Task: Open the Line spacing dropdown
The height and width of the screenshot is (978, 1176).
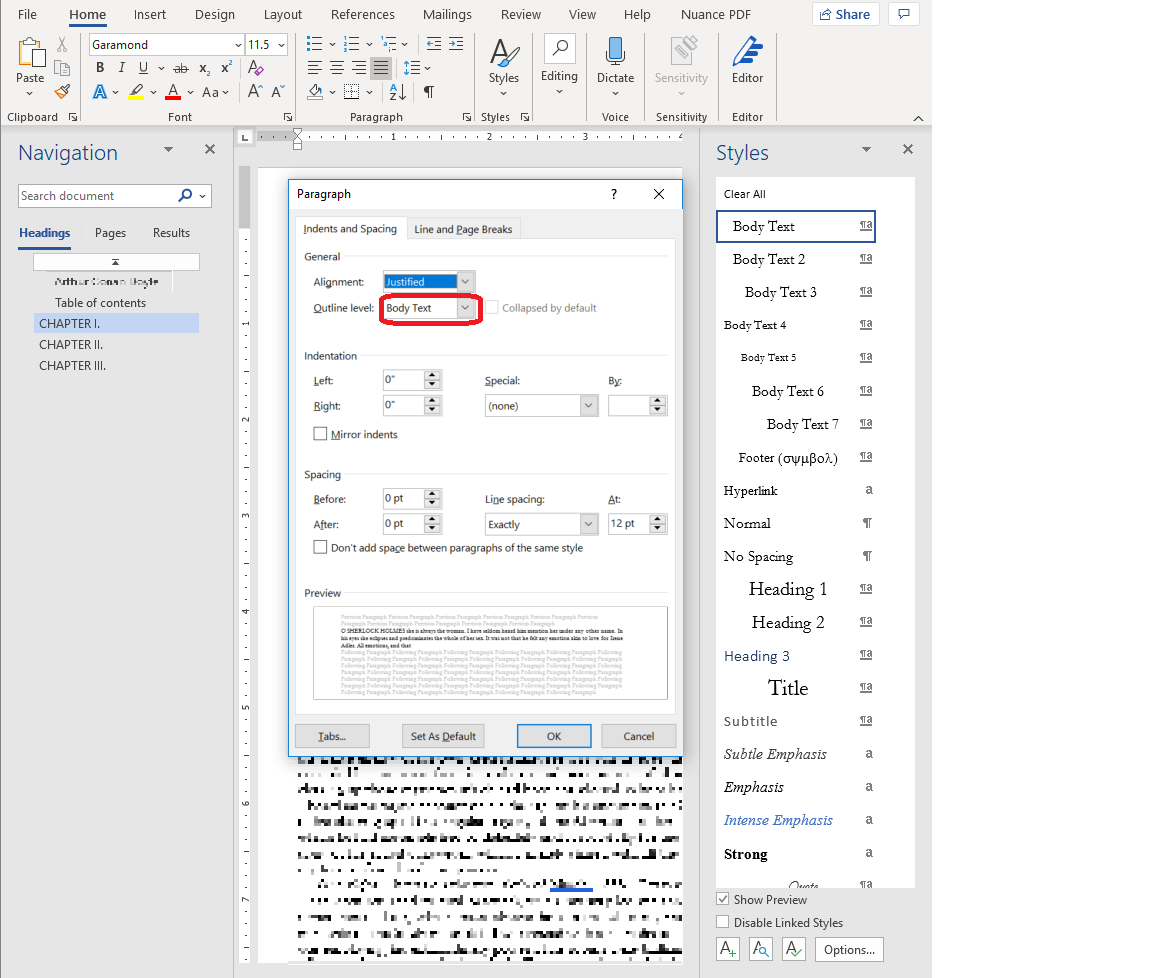Action: point(591,523)
